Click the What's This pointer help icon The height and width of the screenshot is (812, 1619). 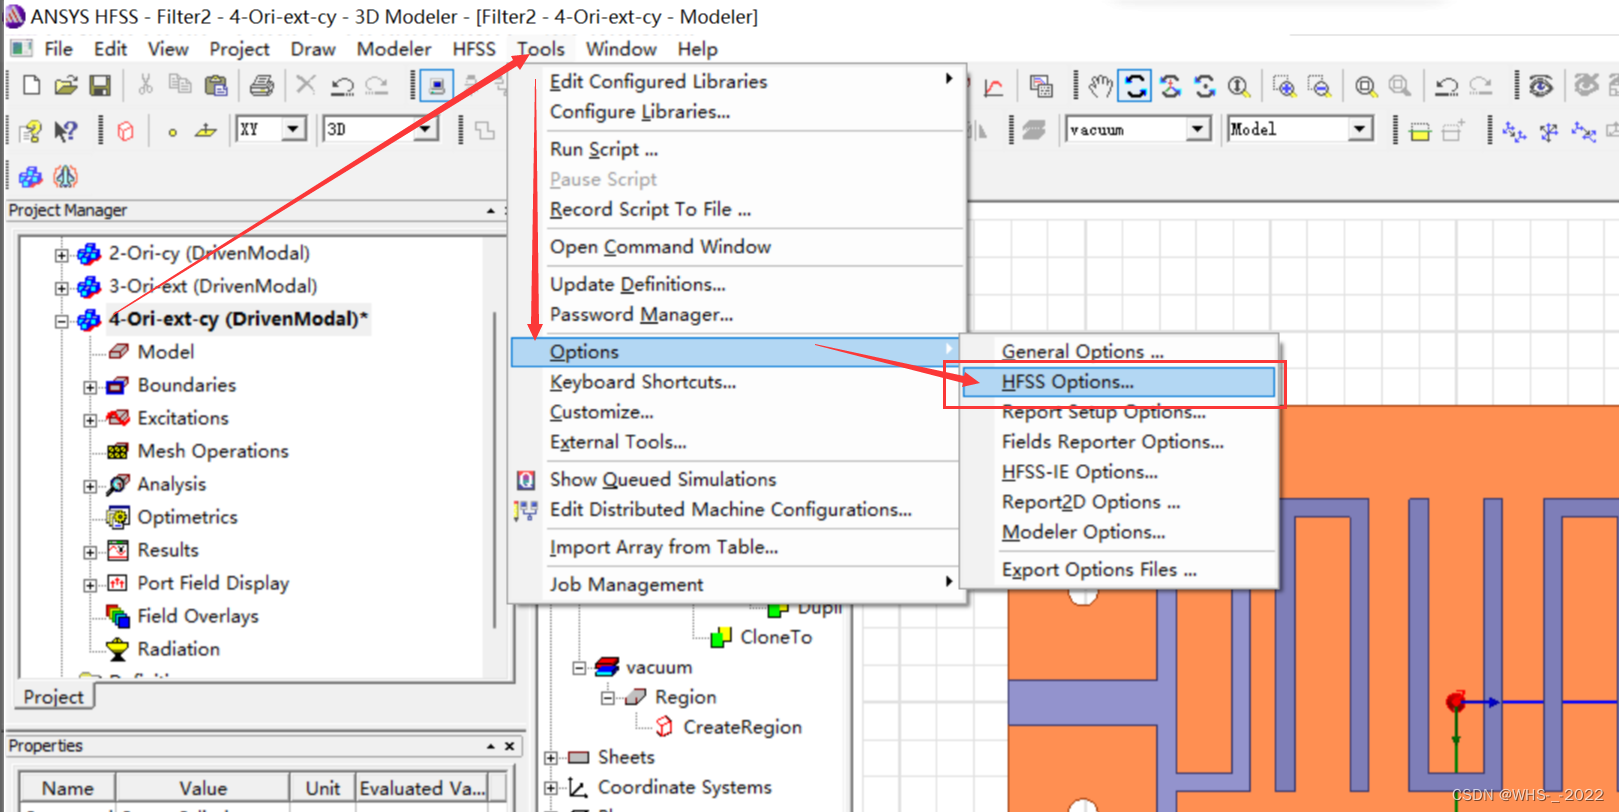(66, 130)
